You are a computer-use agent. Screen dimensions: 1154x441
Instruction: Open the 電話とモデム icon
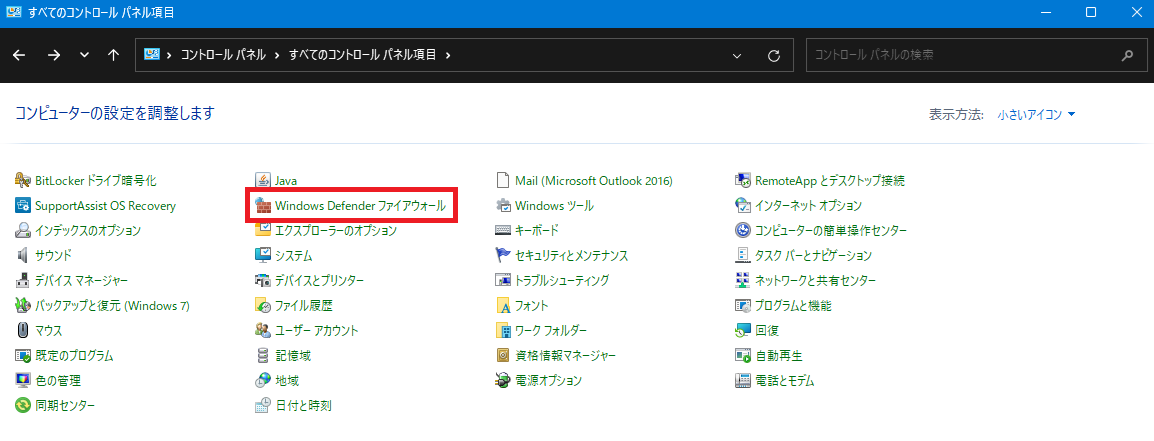point(743,381)
